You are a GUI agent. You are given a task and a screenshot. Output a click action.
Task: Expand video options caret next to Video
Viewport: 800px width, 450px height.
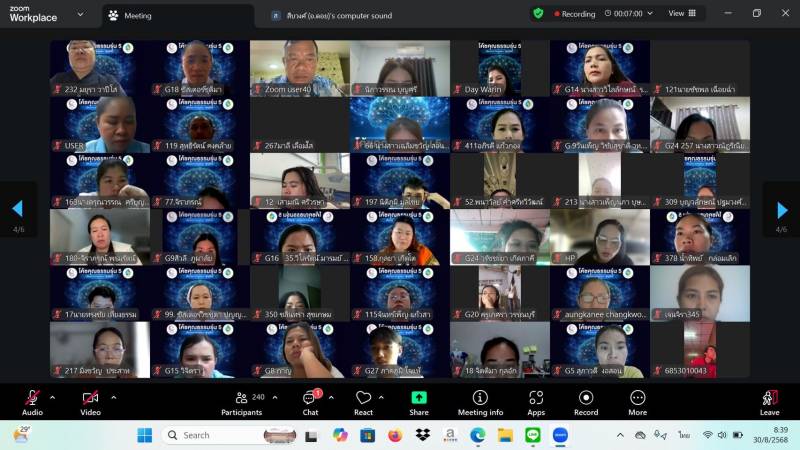[x=113, y=397]
